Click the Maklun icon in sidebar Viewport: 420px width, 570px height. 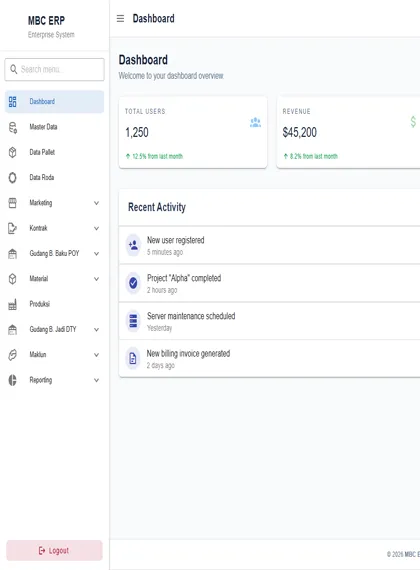point(12,355)
